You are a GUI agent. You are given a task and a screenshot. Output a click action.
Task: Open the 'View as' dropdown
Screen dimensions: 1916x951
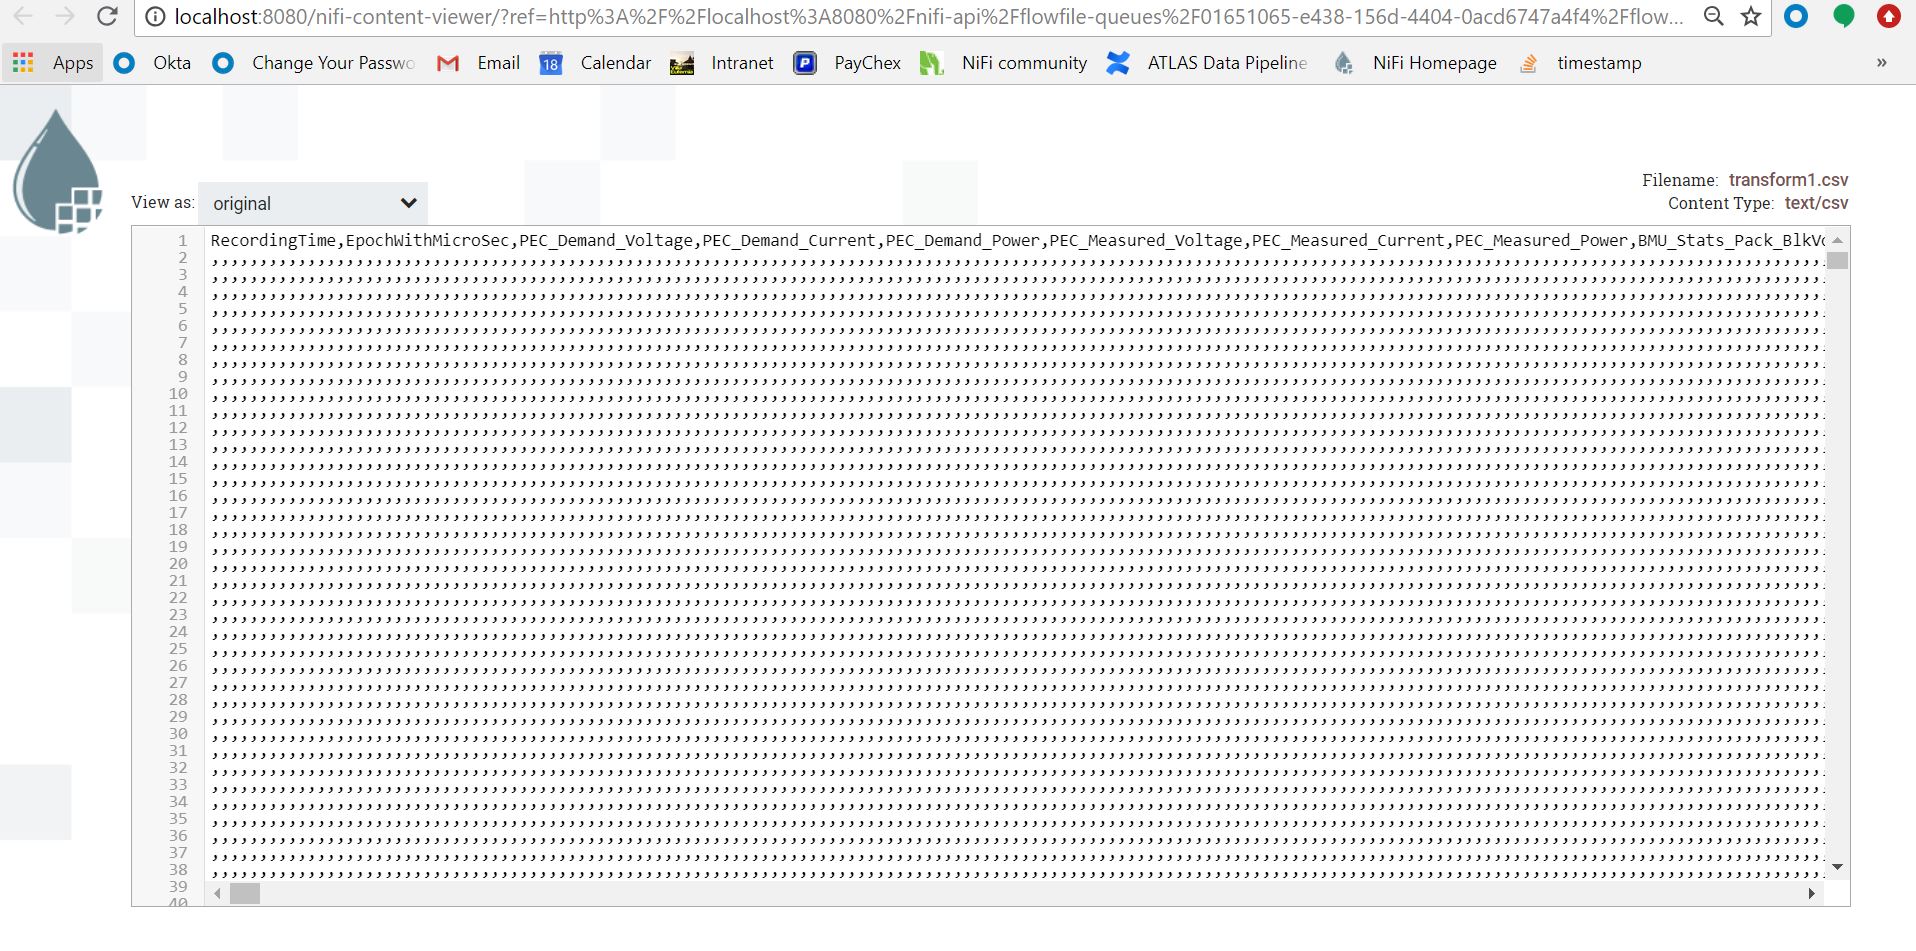coord(312,203)
